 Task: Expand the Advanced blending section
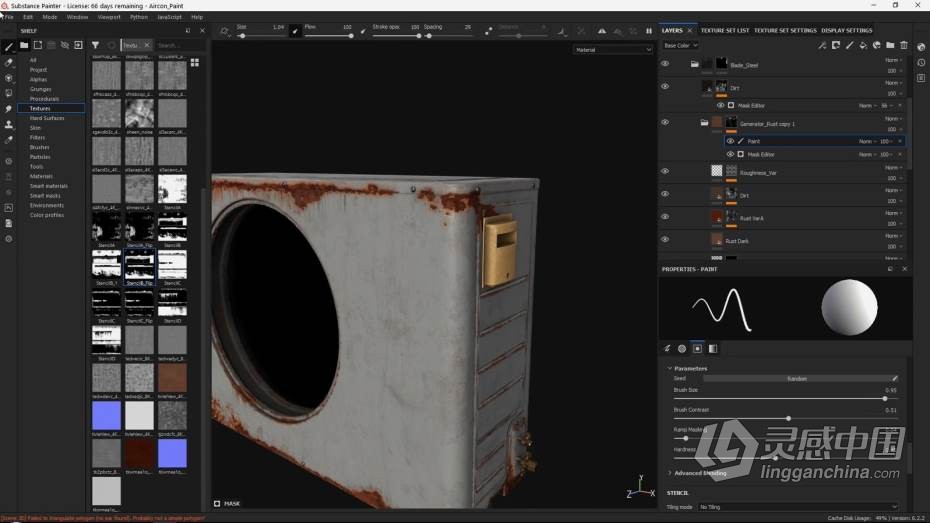pos(670,473)
